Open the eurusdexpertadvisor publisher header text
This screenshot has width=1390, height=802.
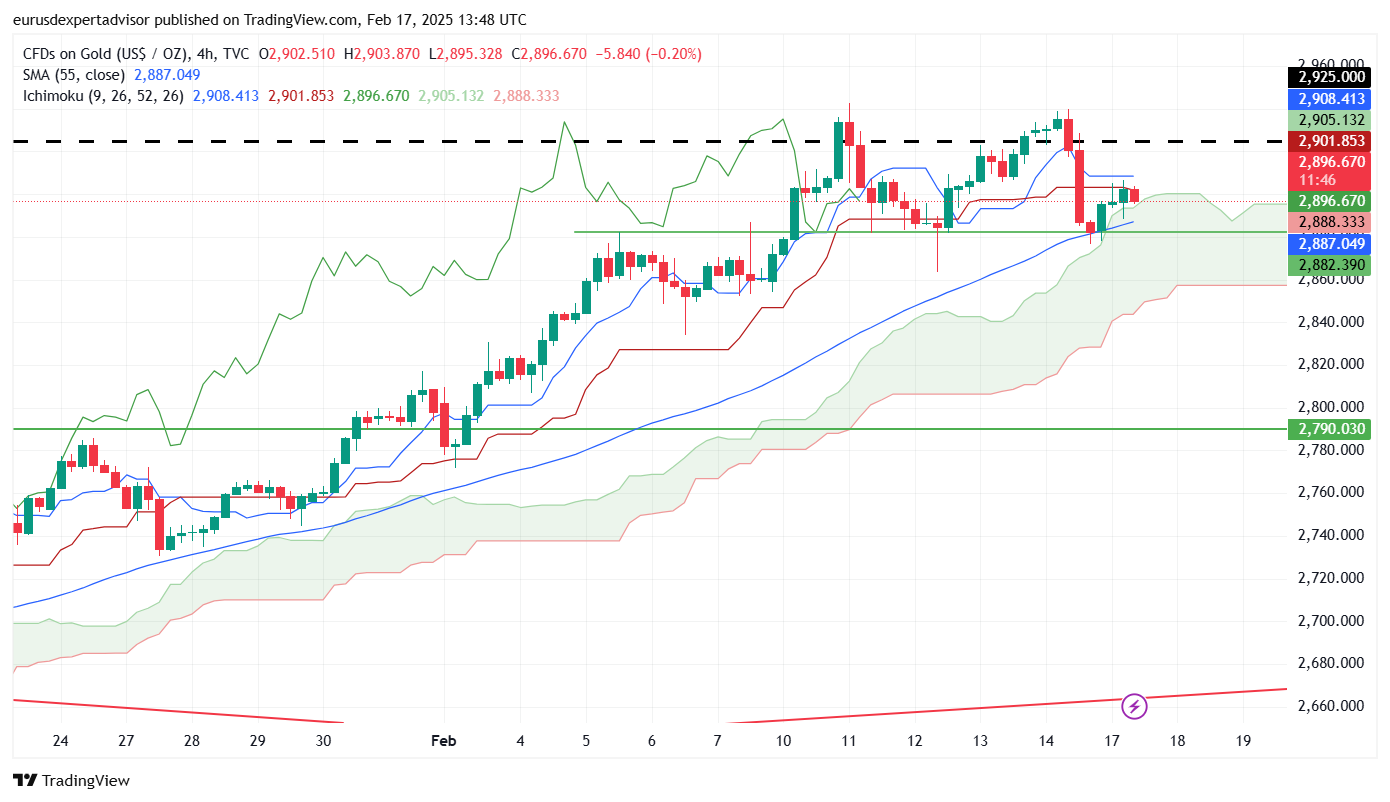(269, 20)
